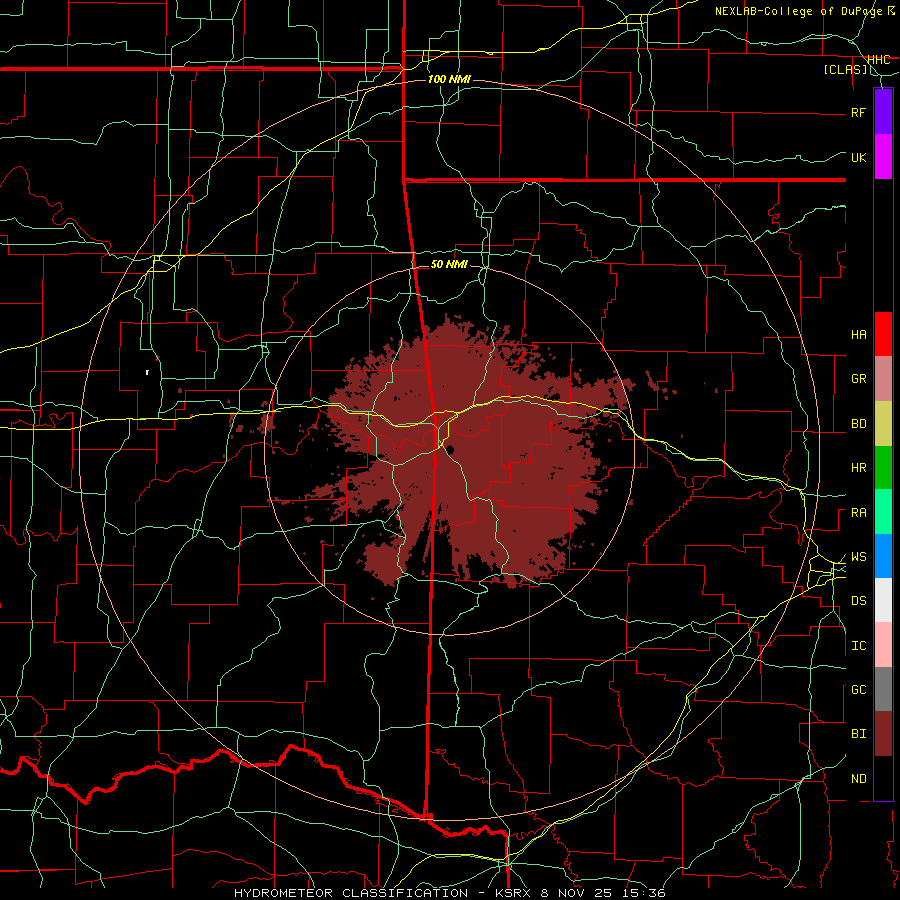Click the ND black legend swatch
Screen dimensions: 900x900
883,778
